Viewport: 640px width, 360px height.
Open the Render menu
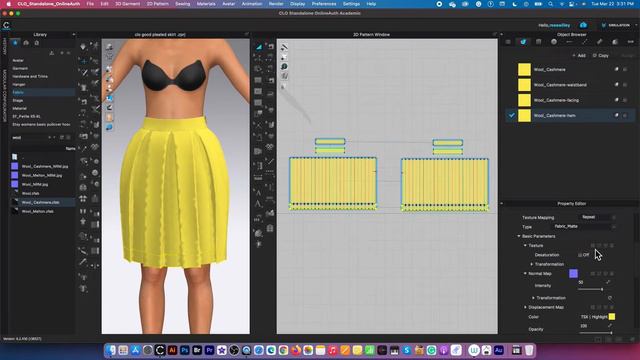(x=276, y=4)
